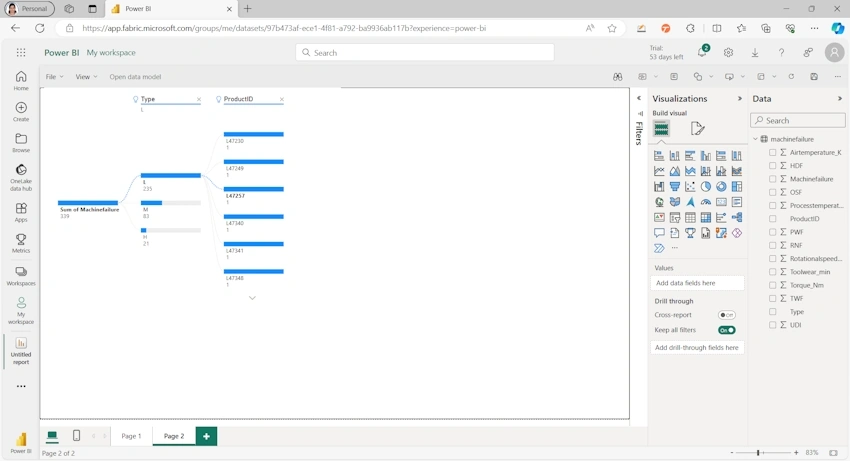Open OneLake data hub in sidebar
The image size is (850, 461).
(21, 177)
